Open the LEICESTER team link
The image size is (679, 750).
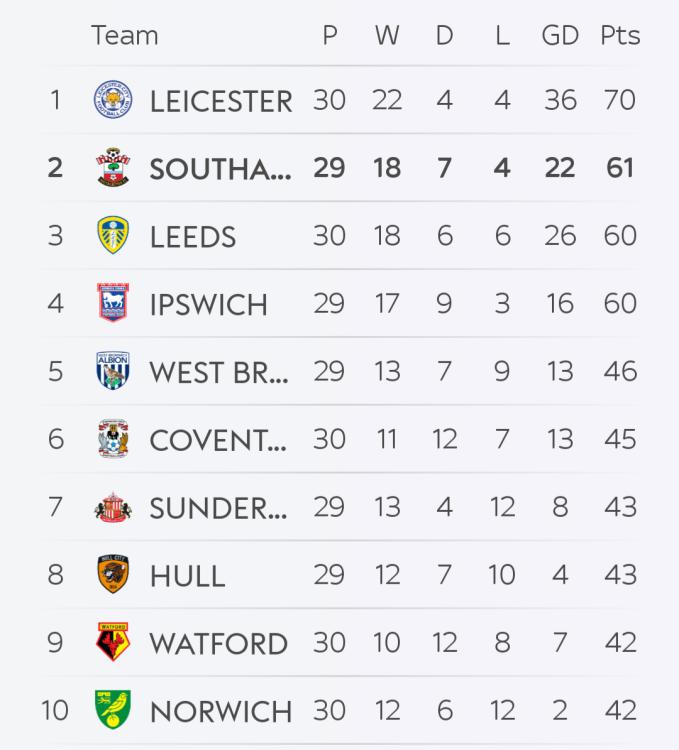point(221,101)
